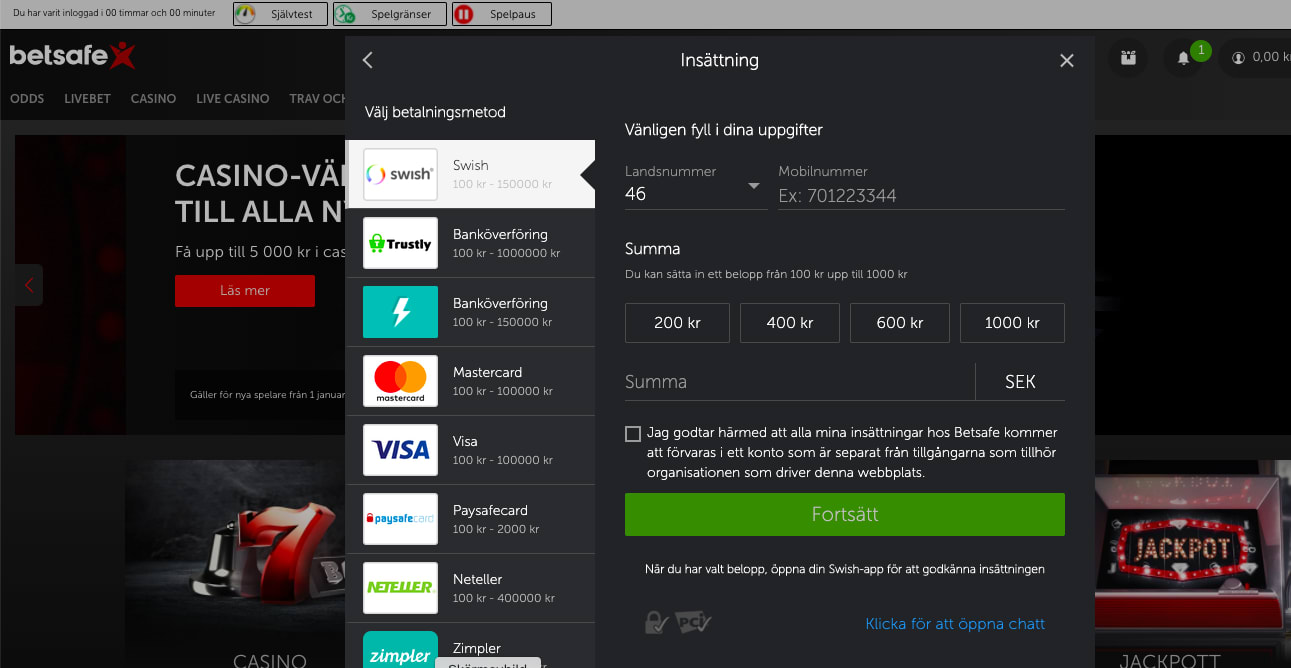Focus the Mobilnummer input field
Image resolution: width=1291 pixels, height=668 pixels.
(921, 196)
